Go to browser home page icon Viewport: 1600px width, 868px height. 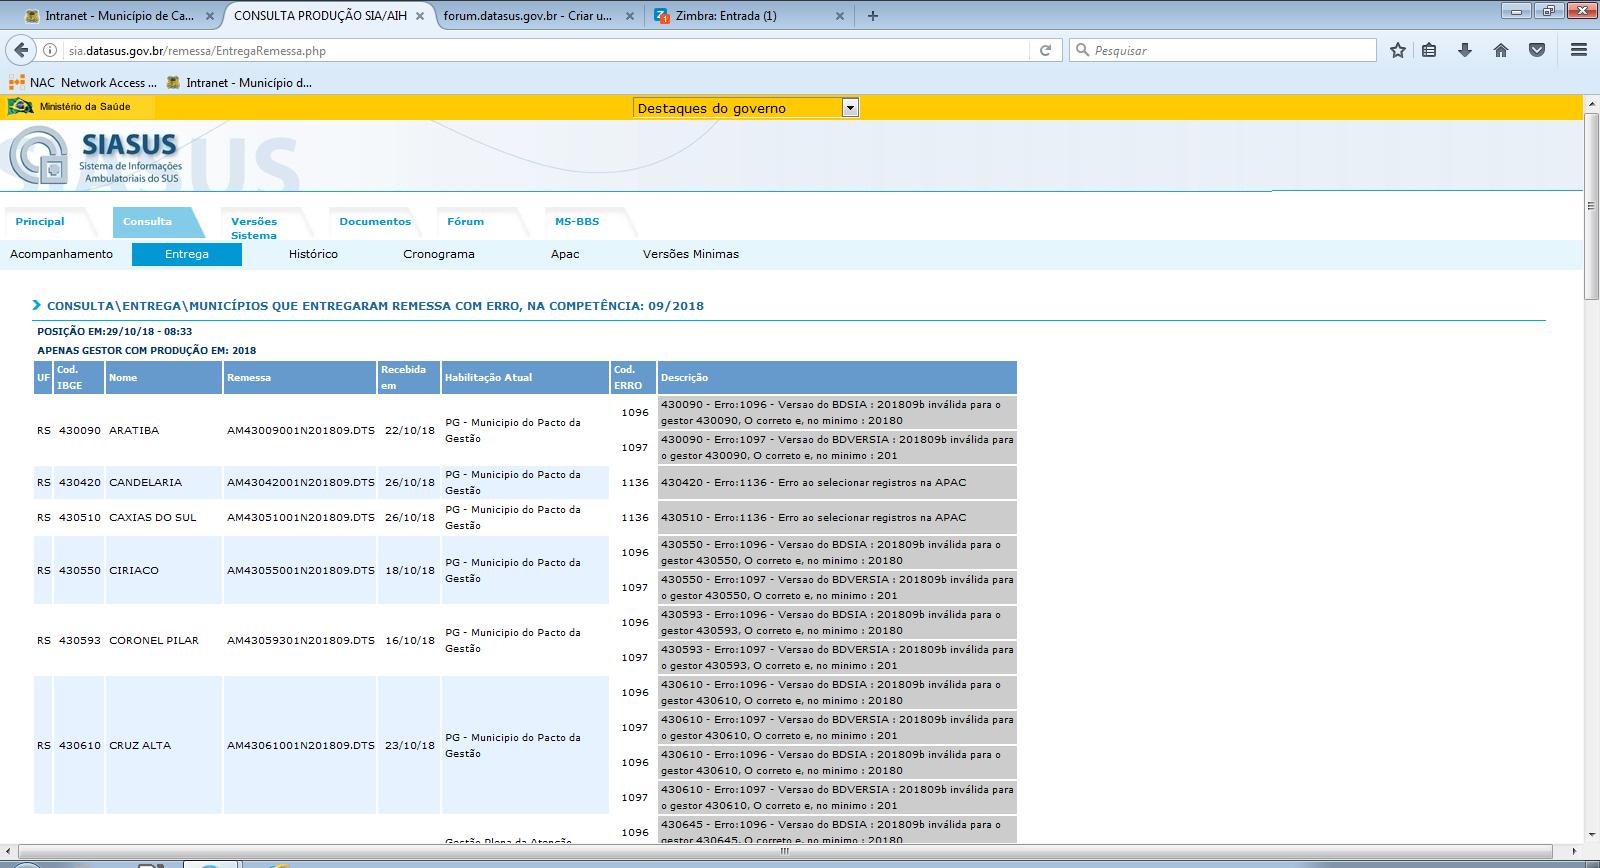pyautogui.click(x=1501, y=50)
